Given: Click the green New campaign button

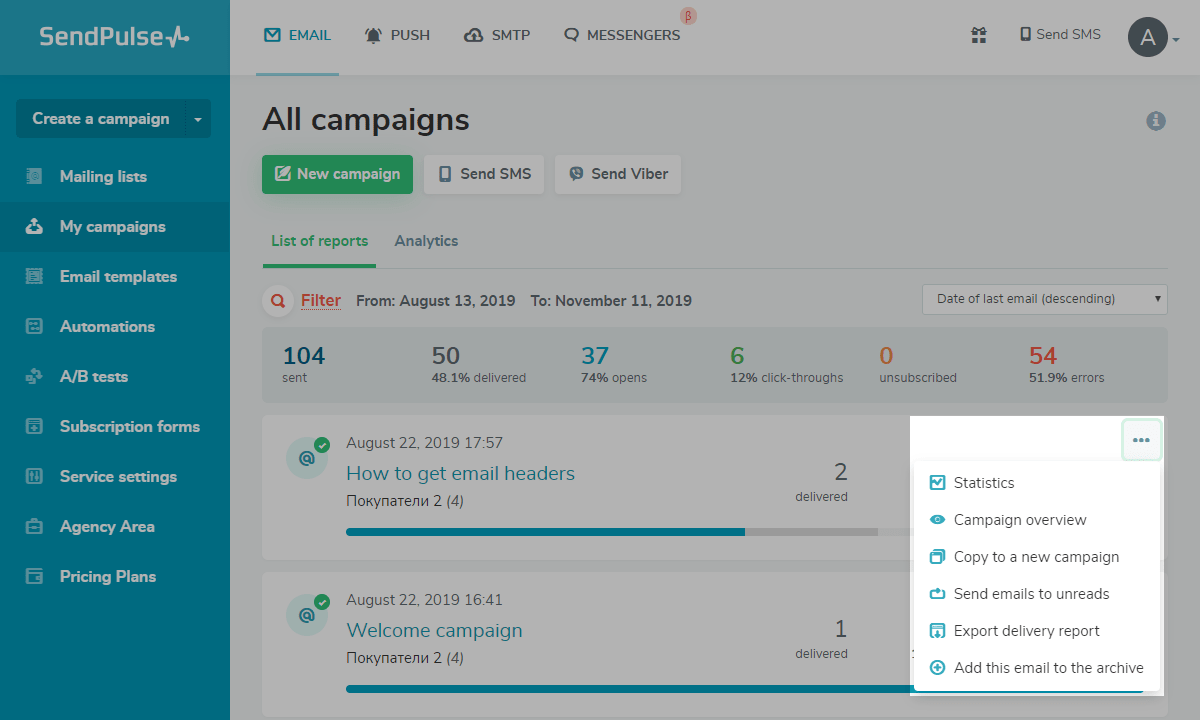Looking at the screenshot, I should pos(337,174).
